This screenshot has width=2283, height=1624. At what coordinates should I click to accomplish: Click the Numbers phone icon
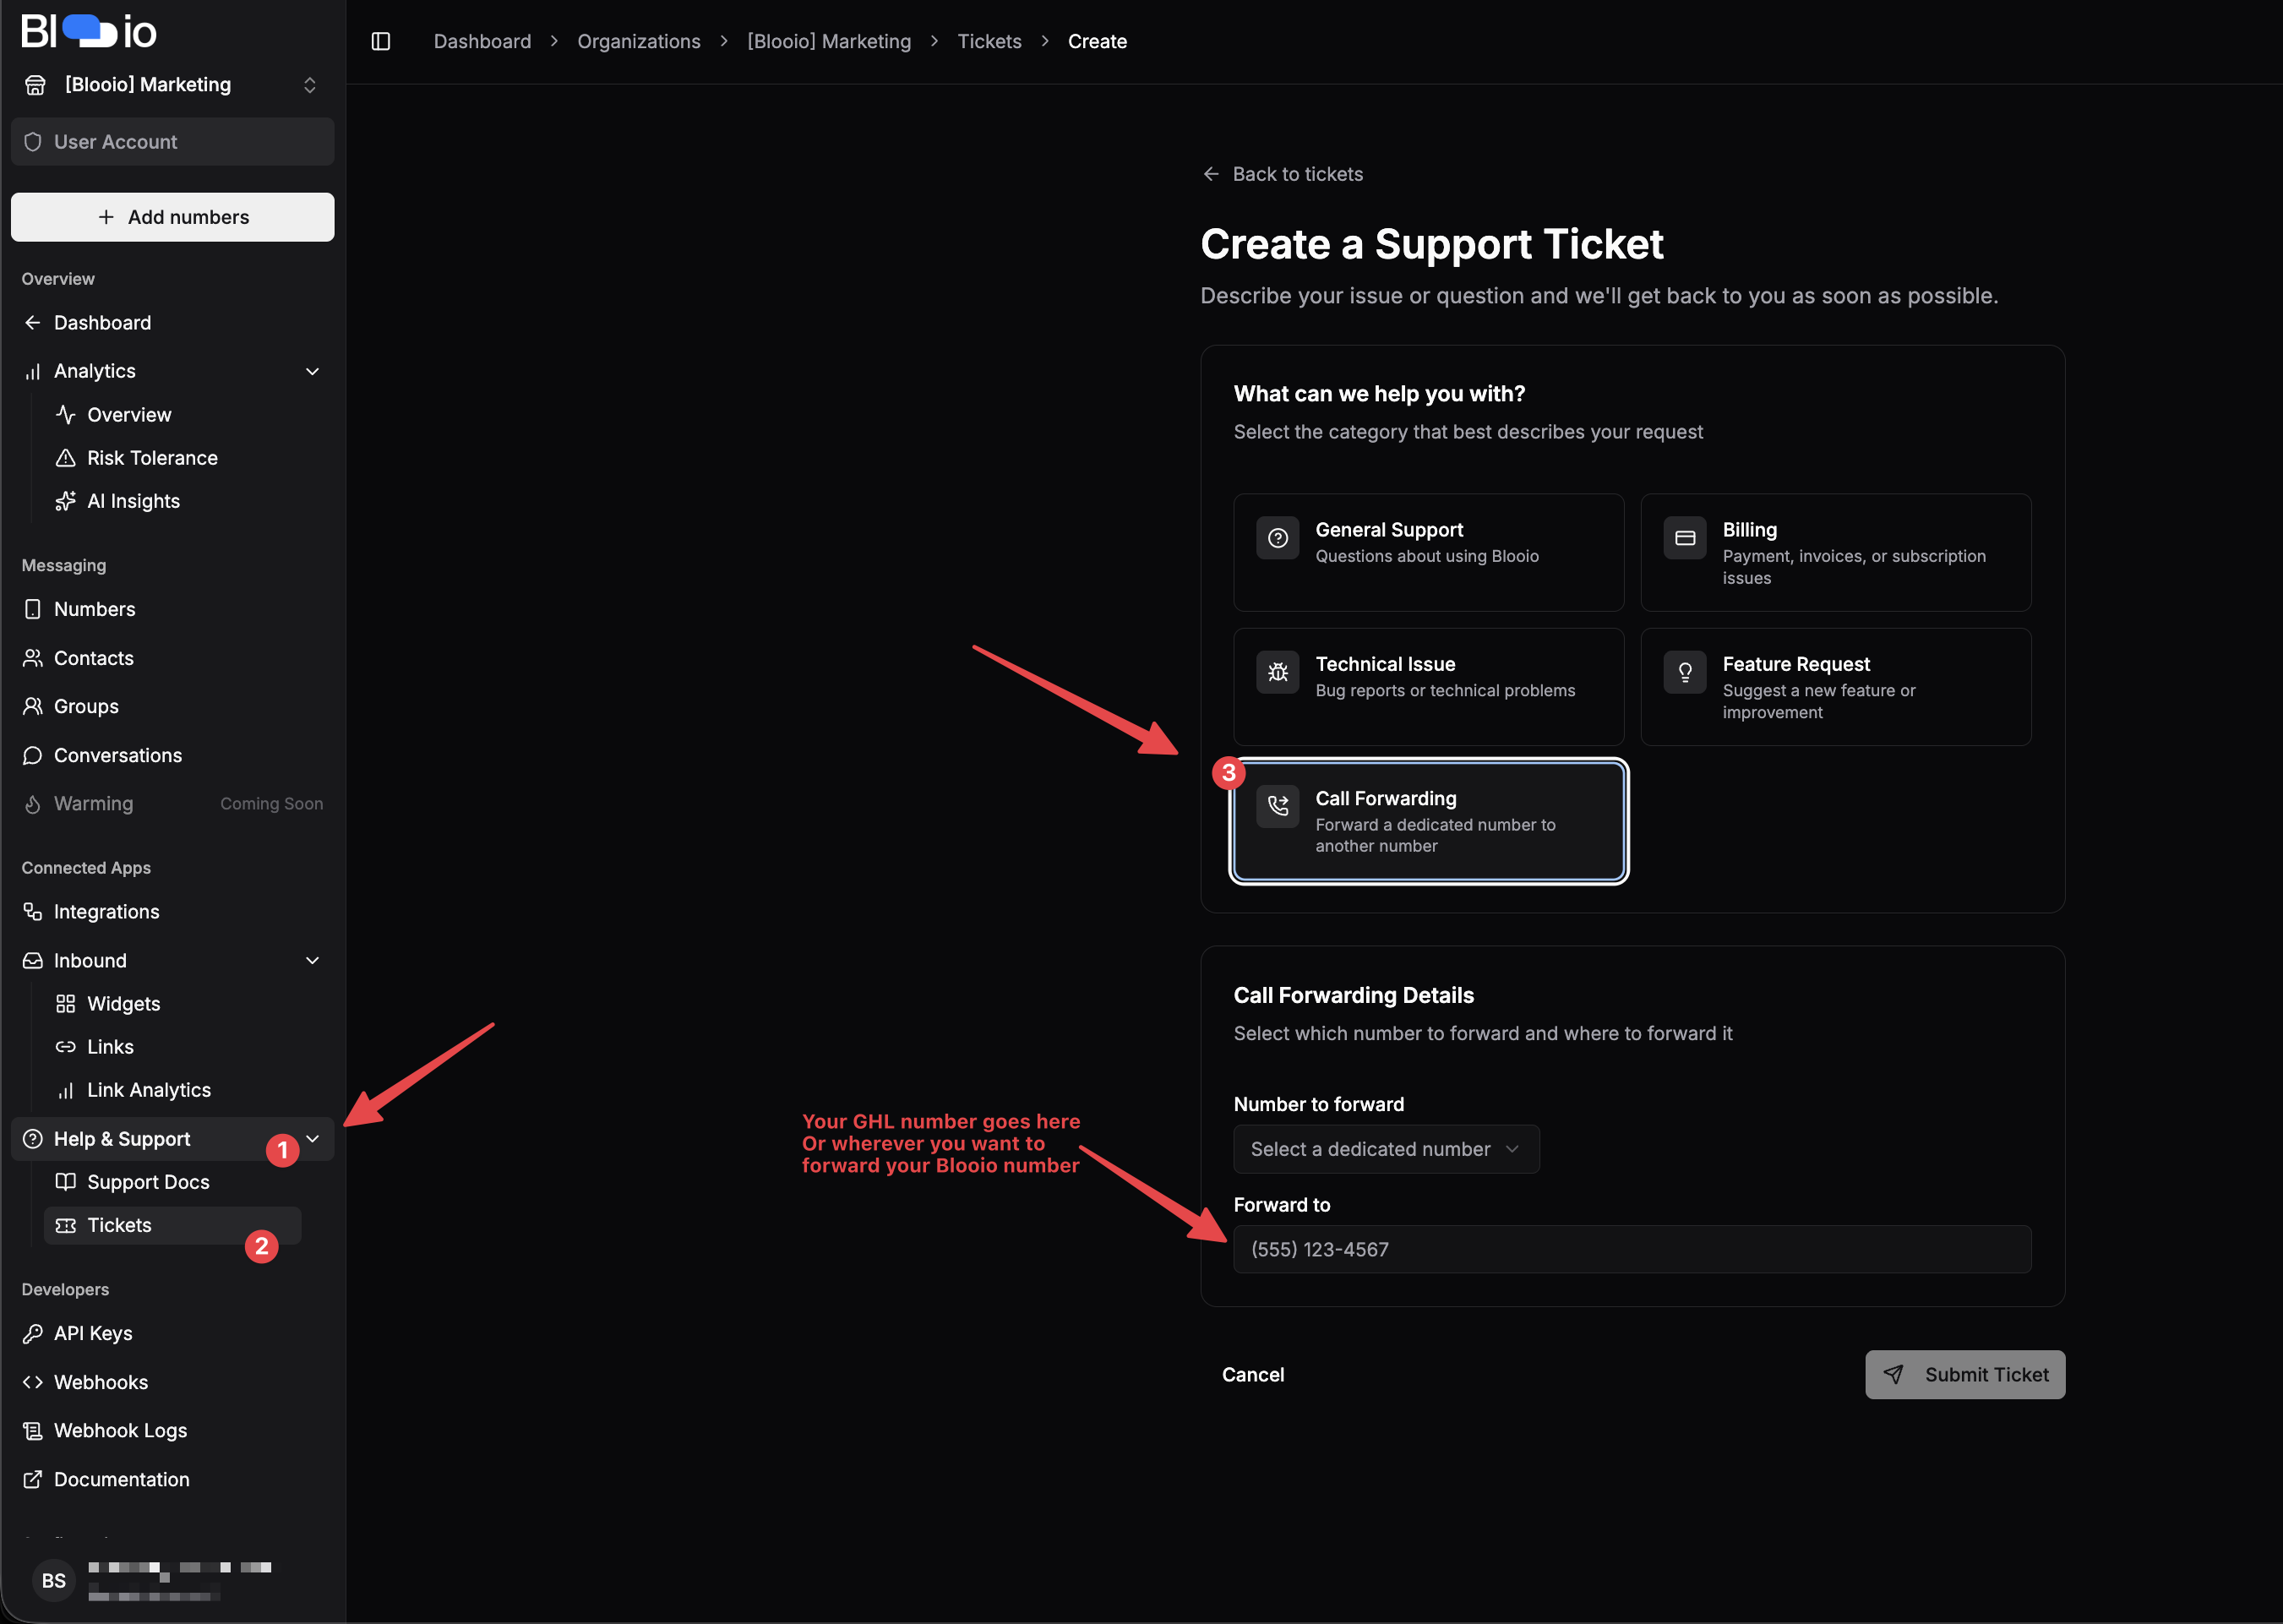coord(33,609)
